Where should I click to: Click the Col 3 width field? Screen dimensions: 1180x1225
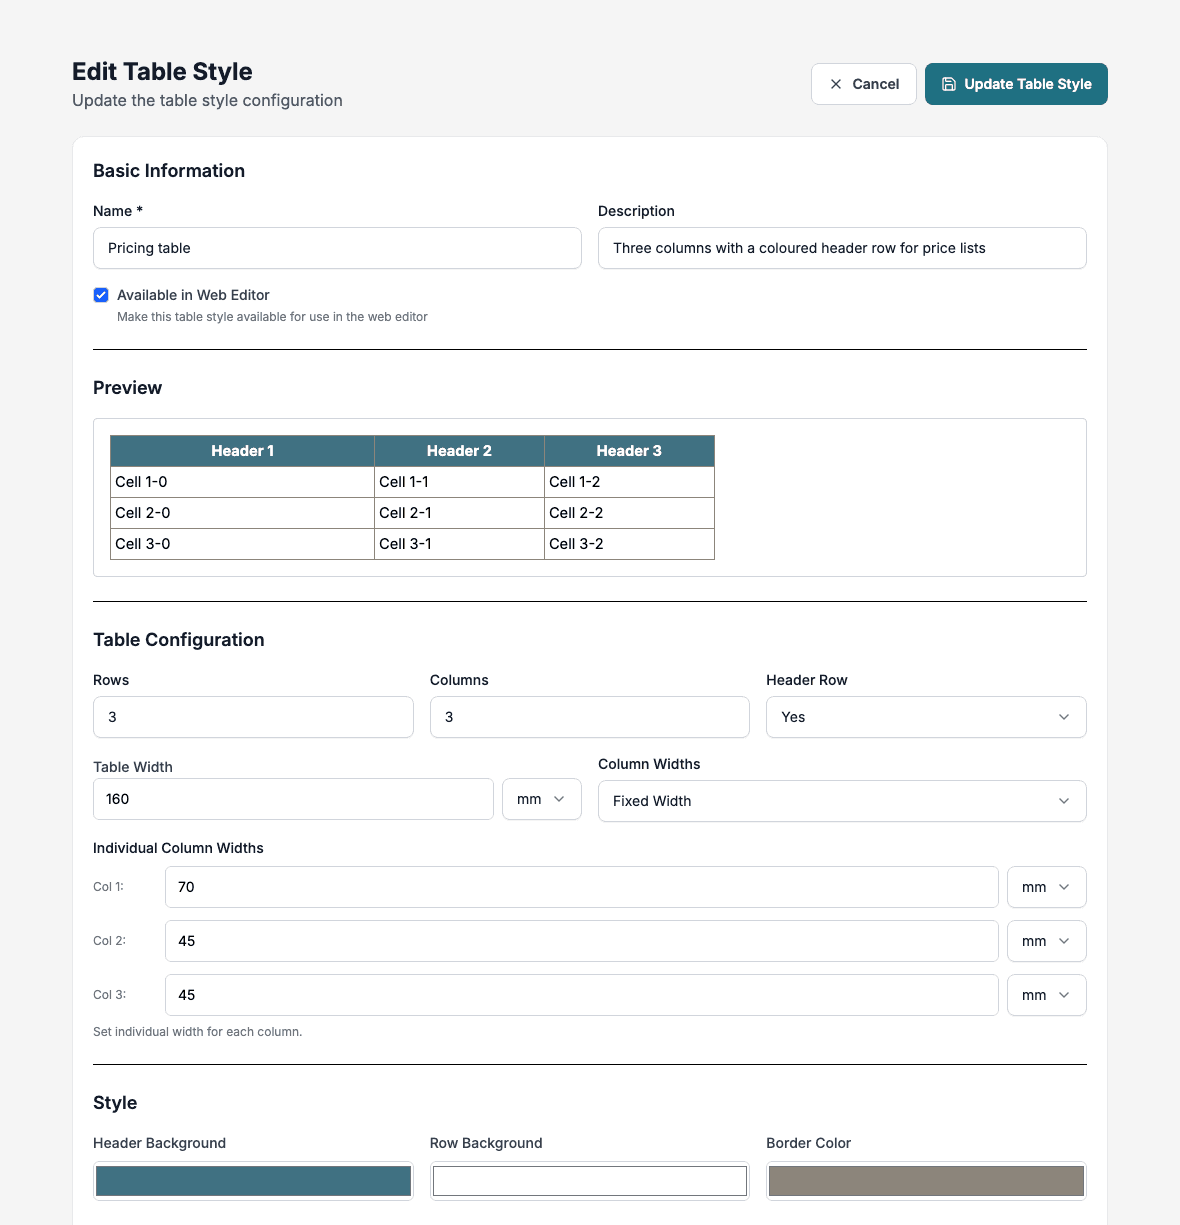pyautogui.click(x=582, y=995)
